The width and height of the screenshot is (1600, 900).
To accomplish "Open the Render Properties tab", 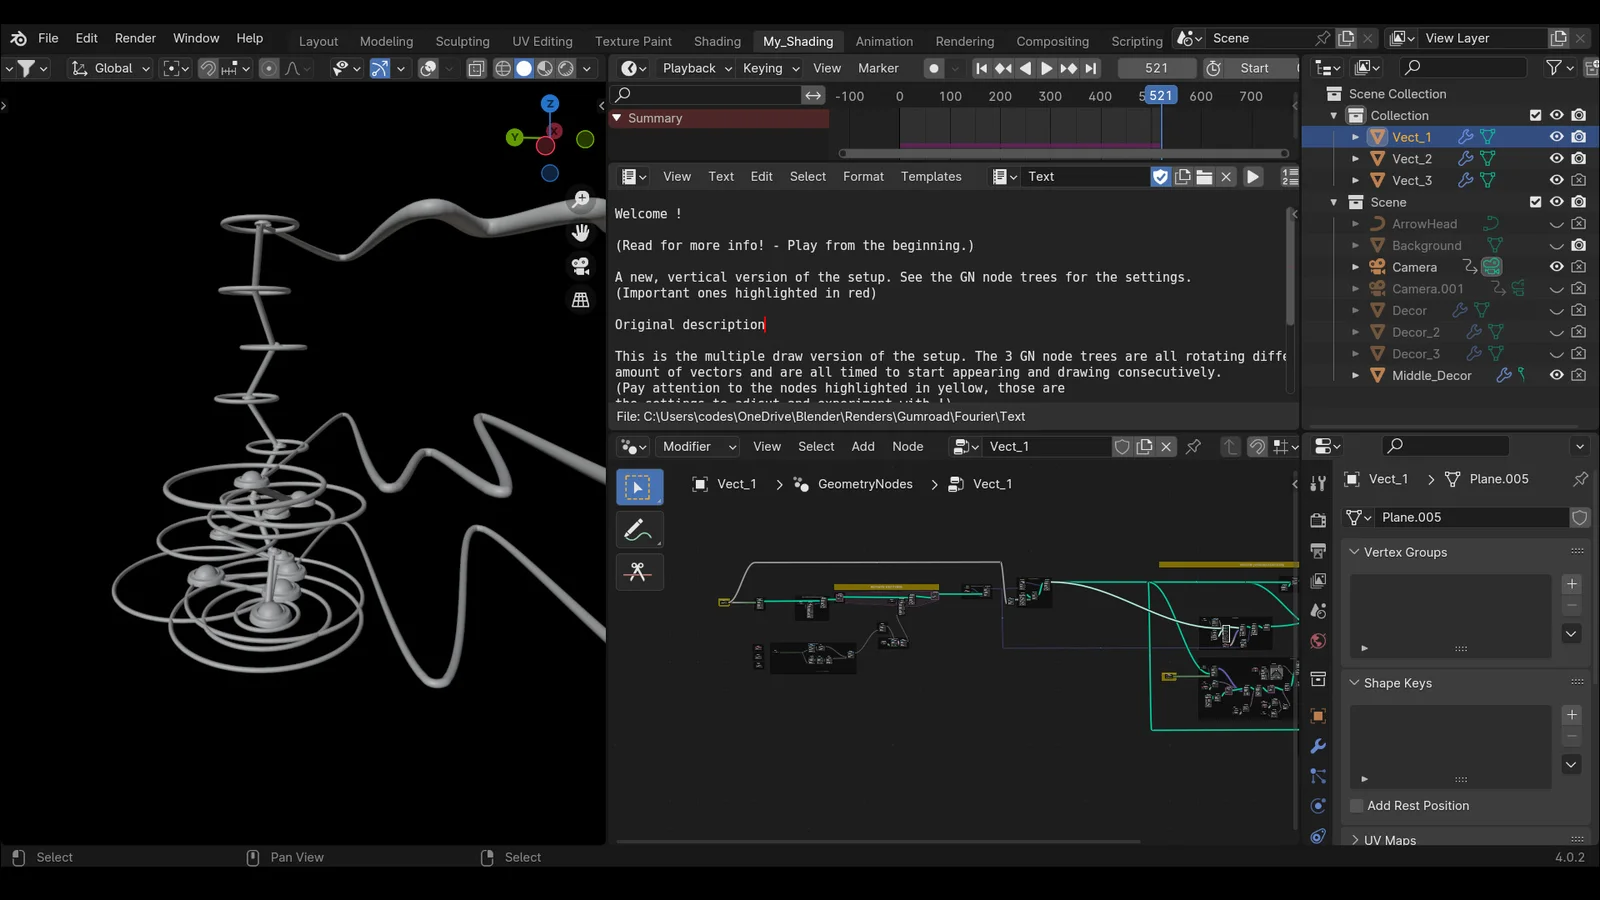I will click(1317, 519).
